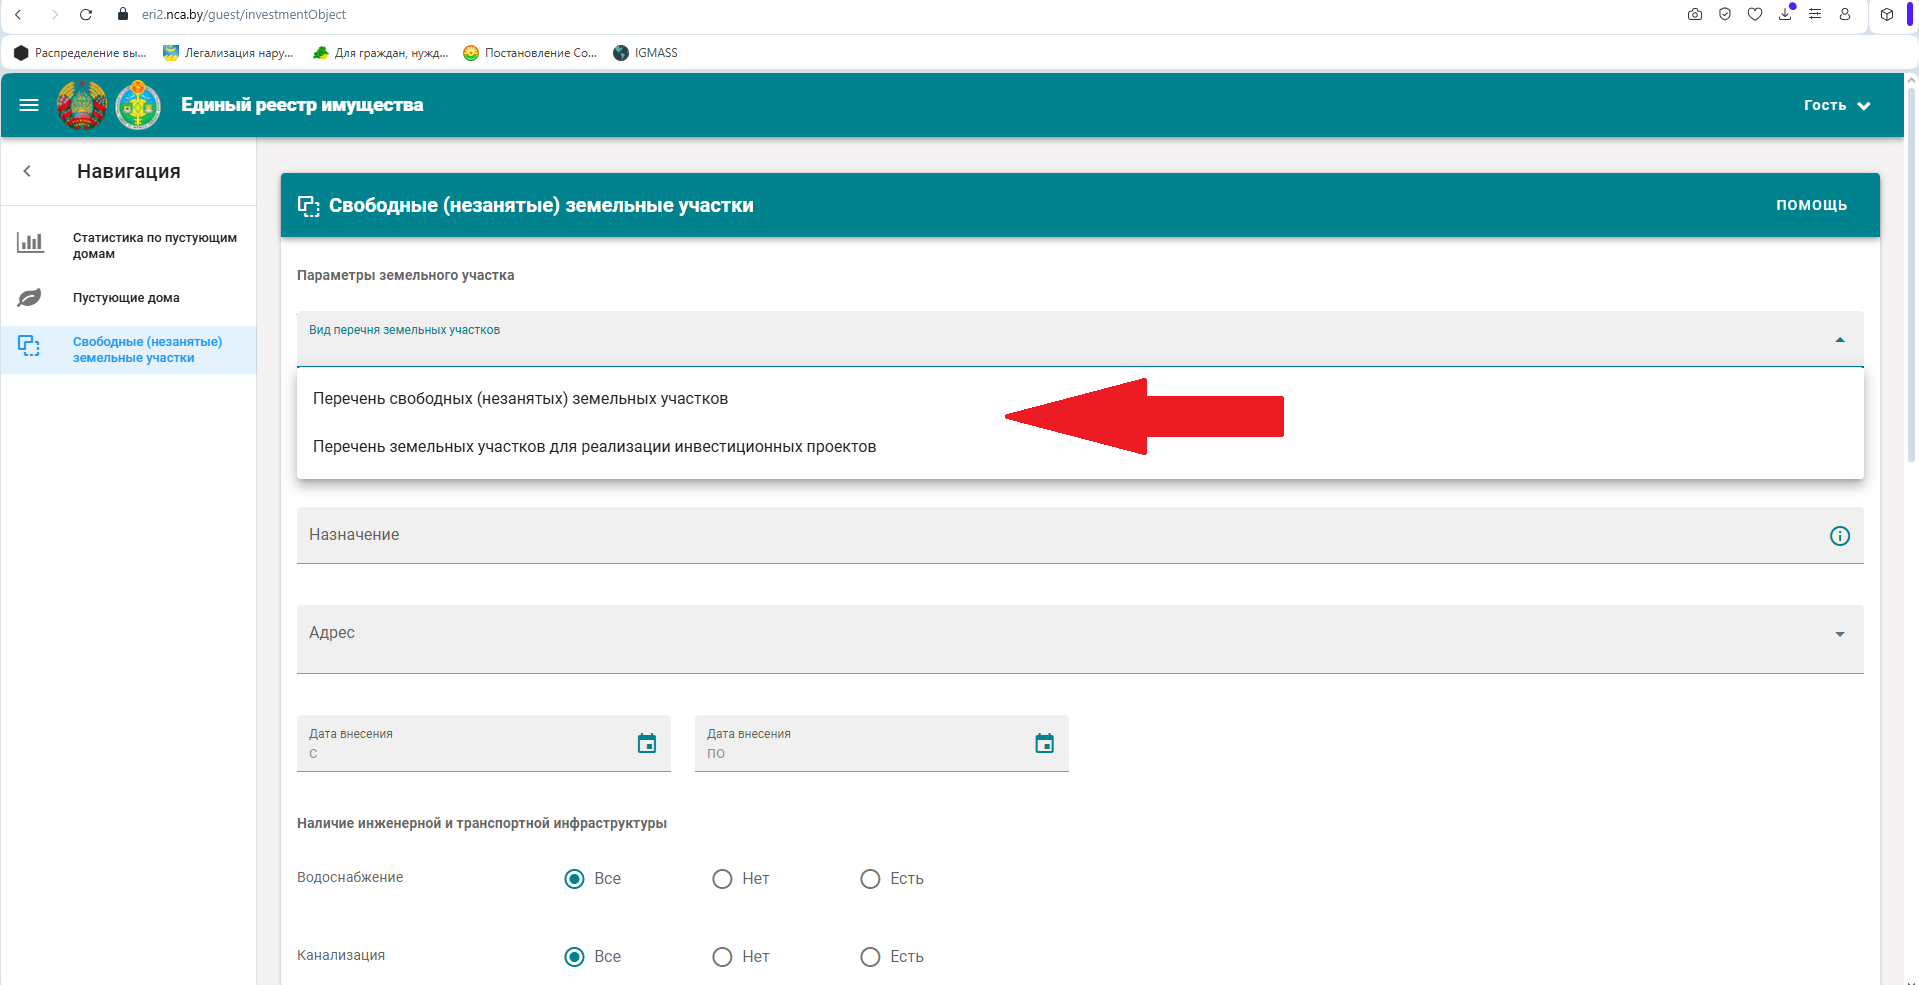Open the hamburger navigation menu
The height and width of the screenshot is (985, 1919).
(x=29, y=105)
